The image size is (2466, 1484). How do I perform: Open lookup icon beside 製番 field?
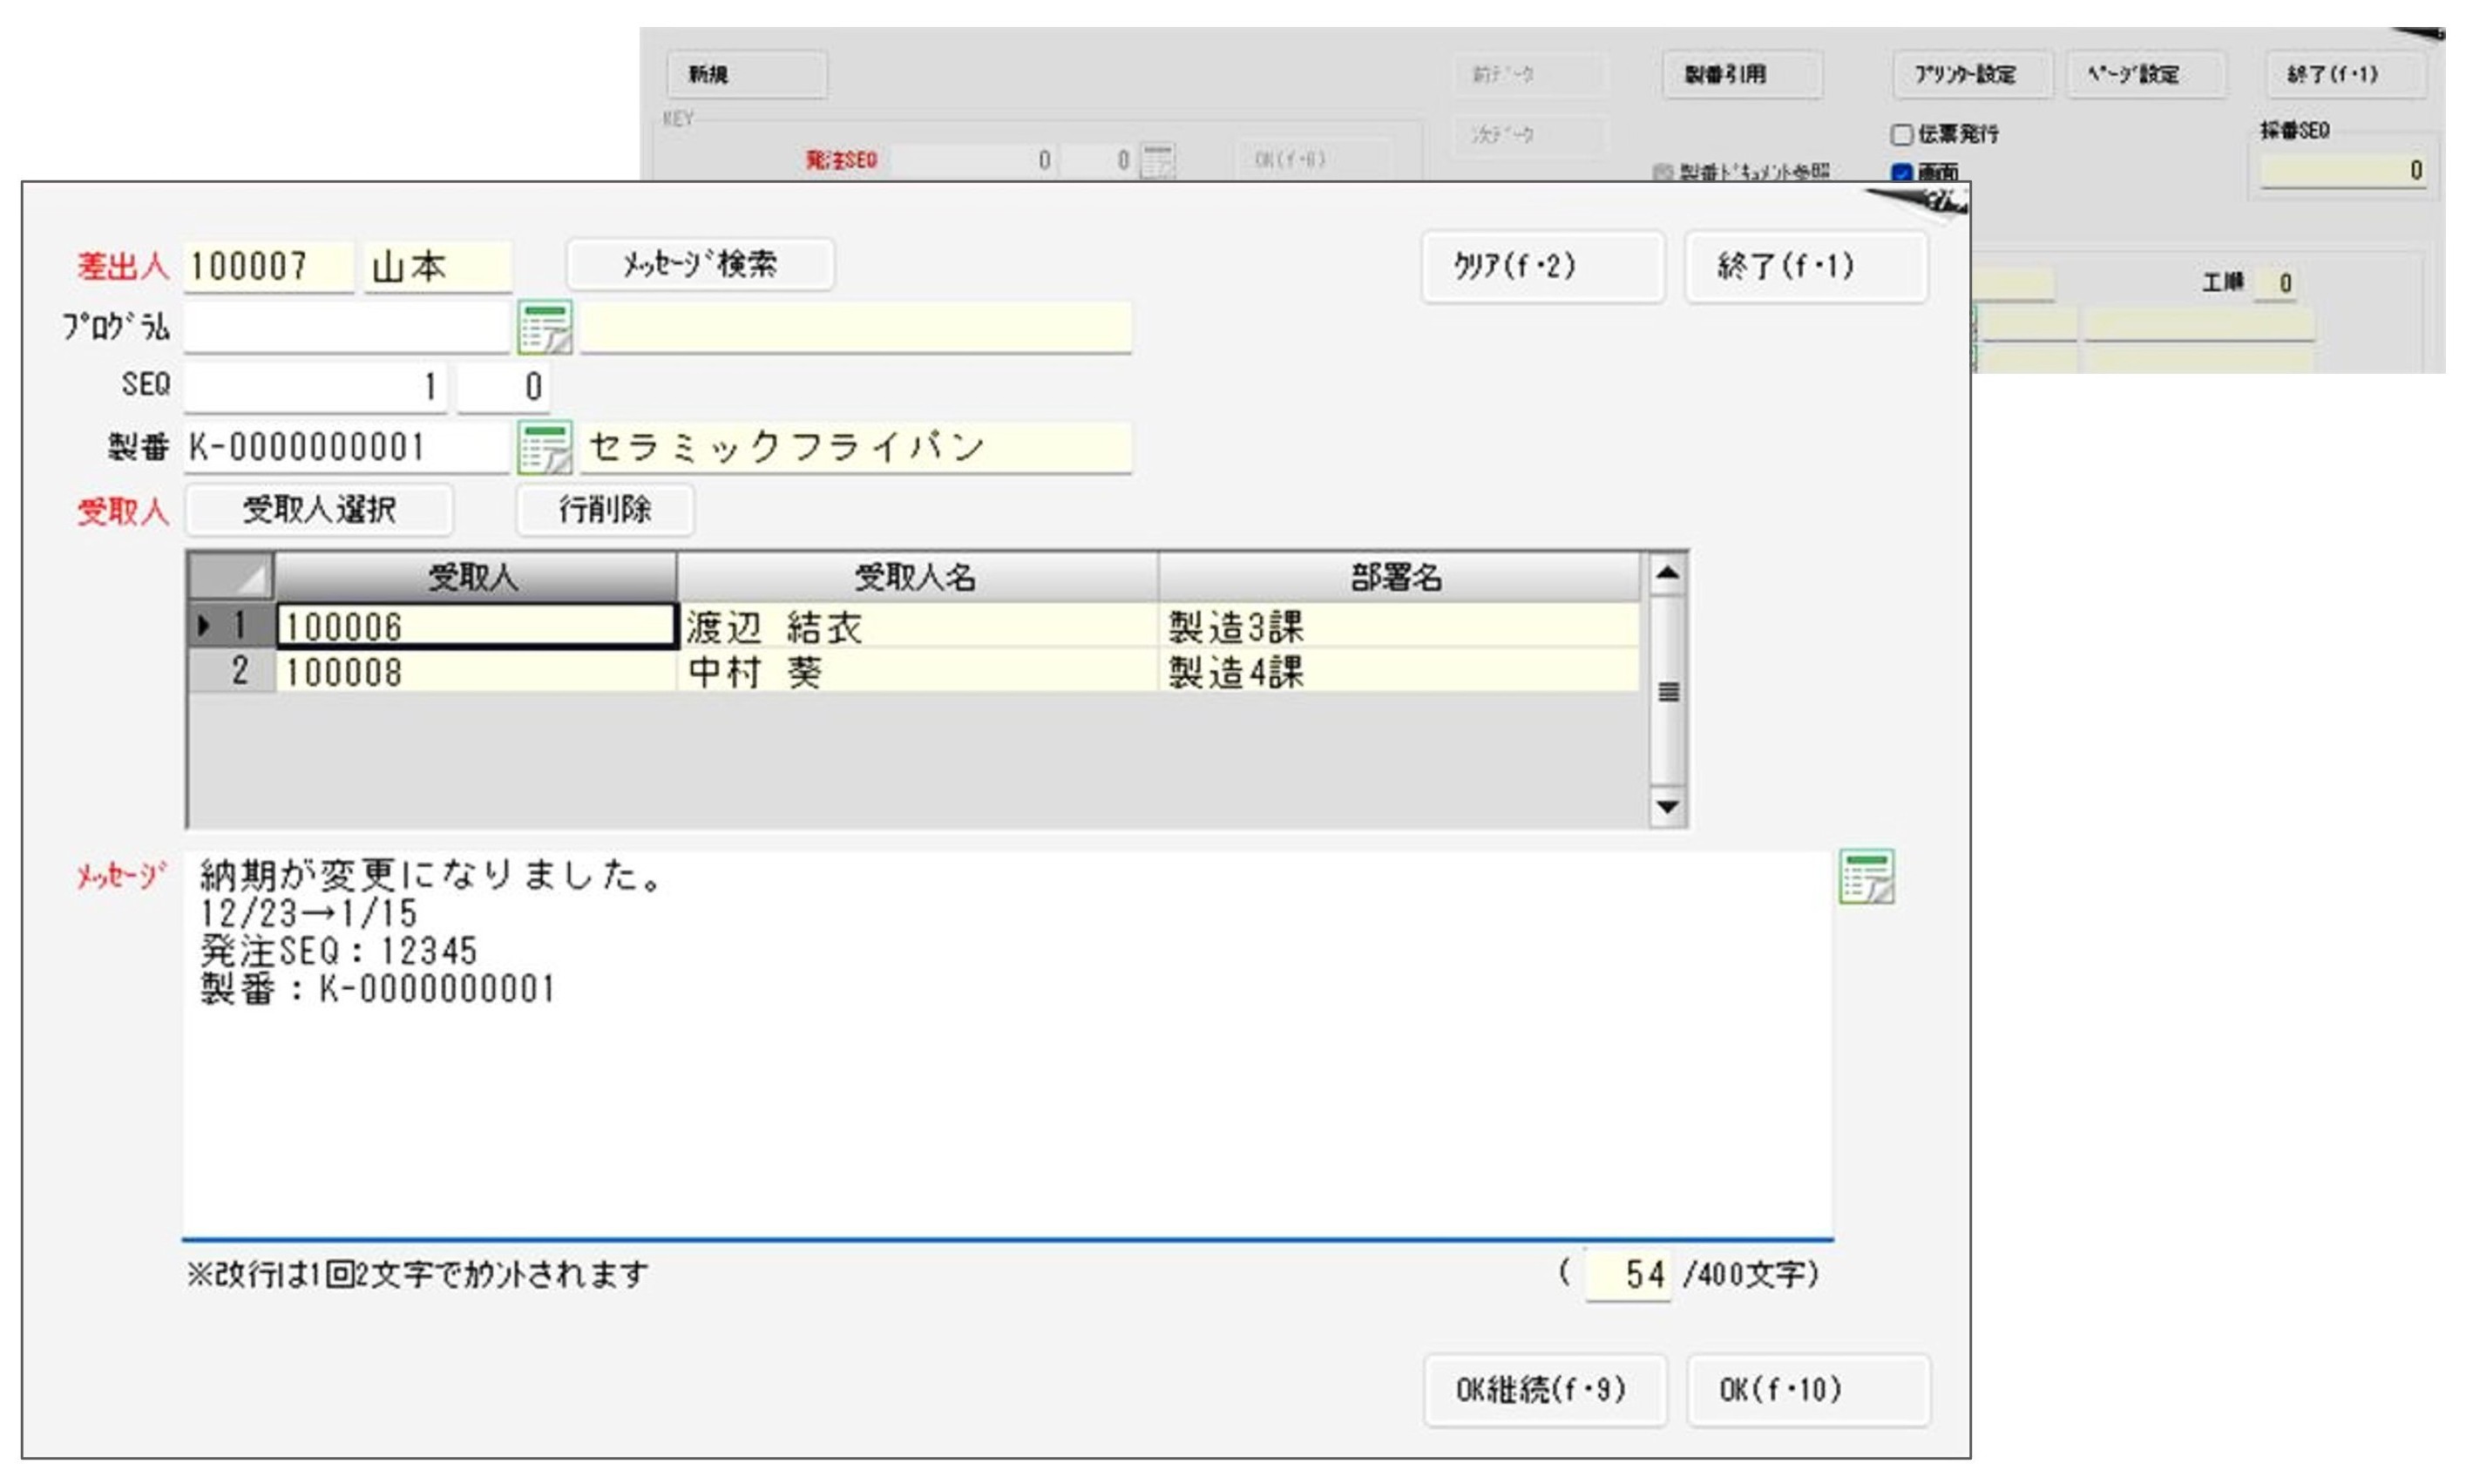pyautogui.click(x=544, y=447)
